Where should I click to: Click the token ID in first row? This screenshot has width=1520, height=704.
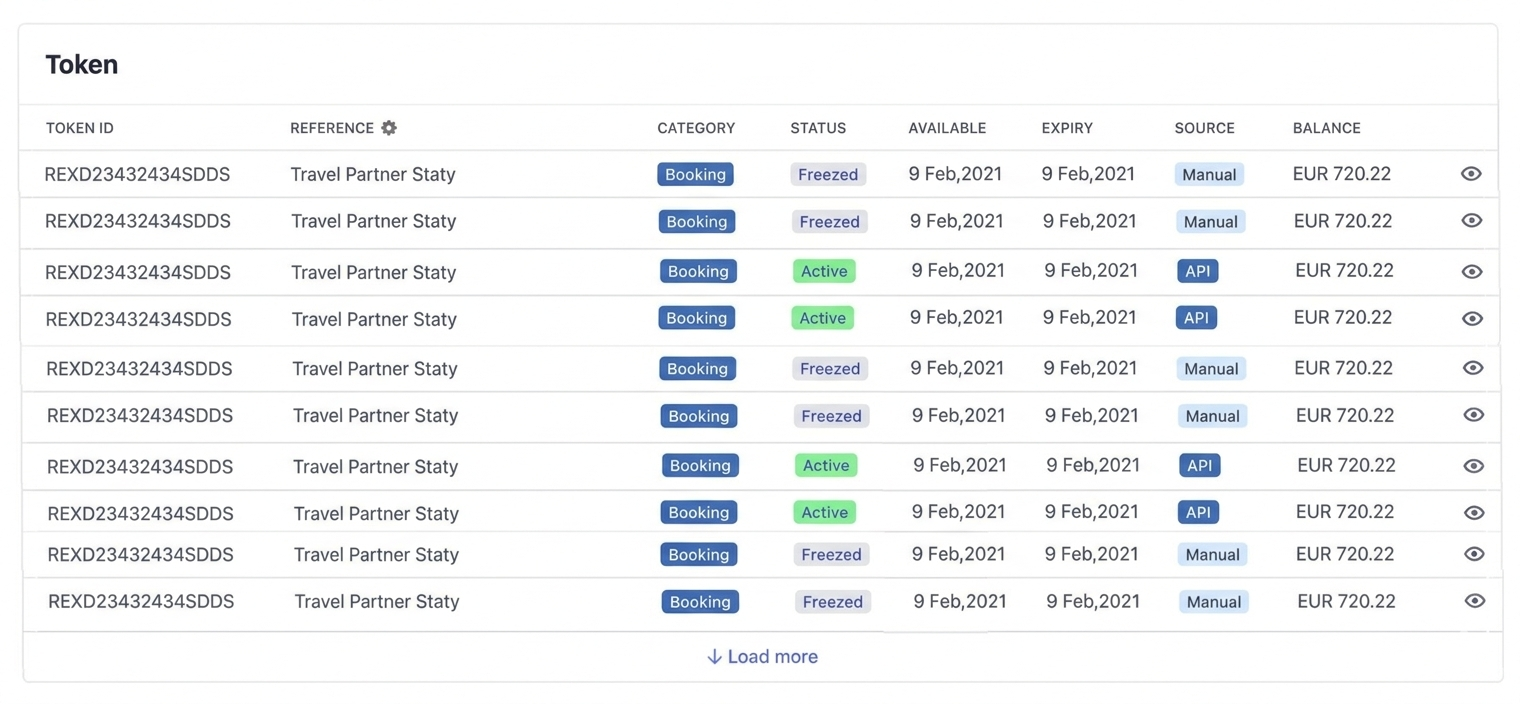coord(137,174)
